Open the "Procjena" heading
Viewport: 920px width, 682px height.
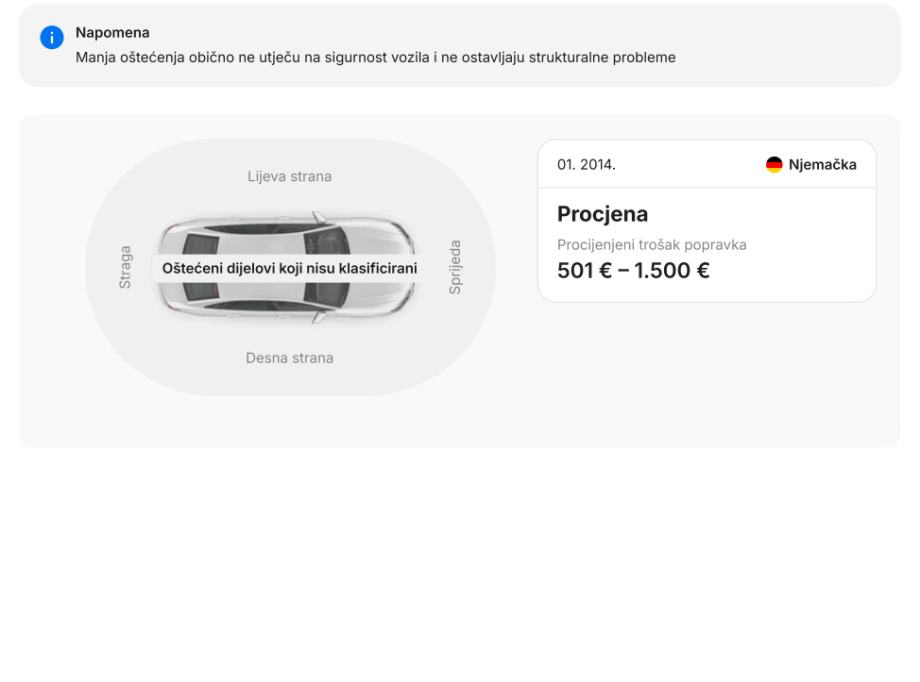603,215
